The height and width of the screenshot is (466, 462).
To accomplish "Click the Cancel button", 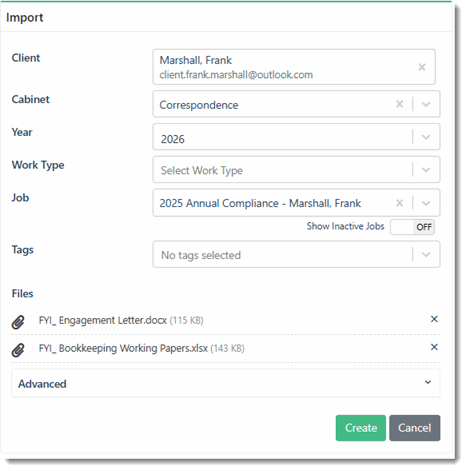I will (x=415, y=428).
